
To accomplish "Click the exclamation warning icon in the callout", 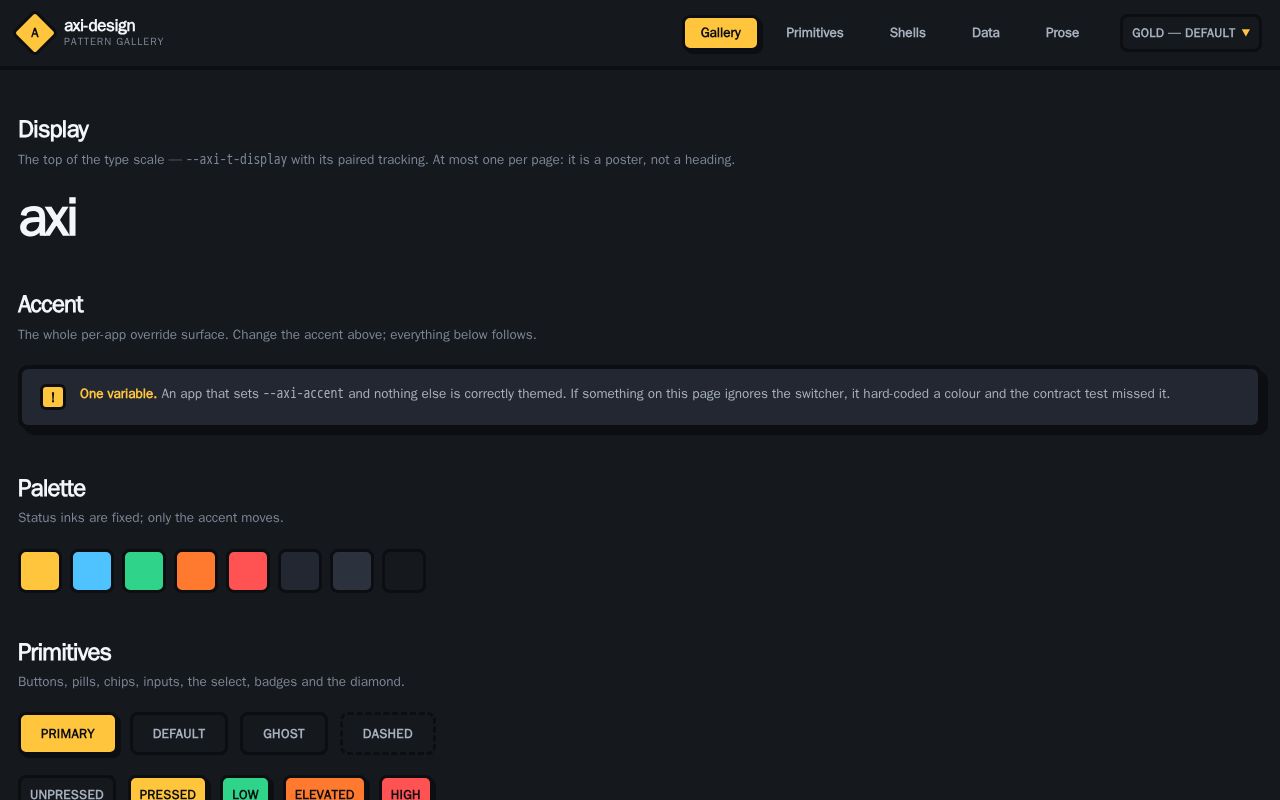I will pyautogui.click(x=53, y=397).
